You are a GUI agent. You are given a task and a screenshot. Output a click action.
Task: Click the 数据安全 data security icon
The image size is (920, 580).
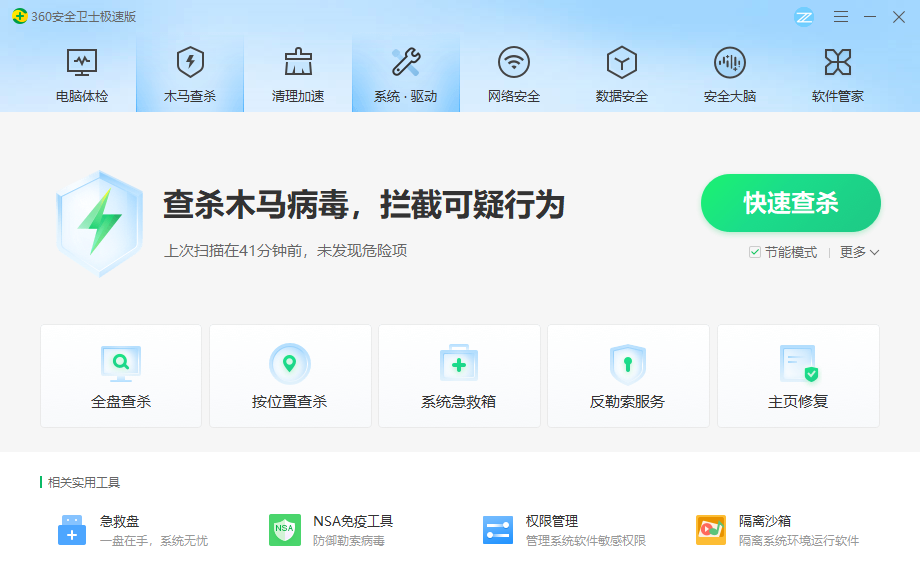621,72
